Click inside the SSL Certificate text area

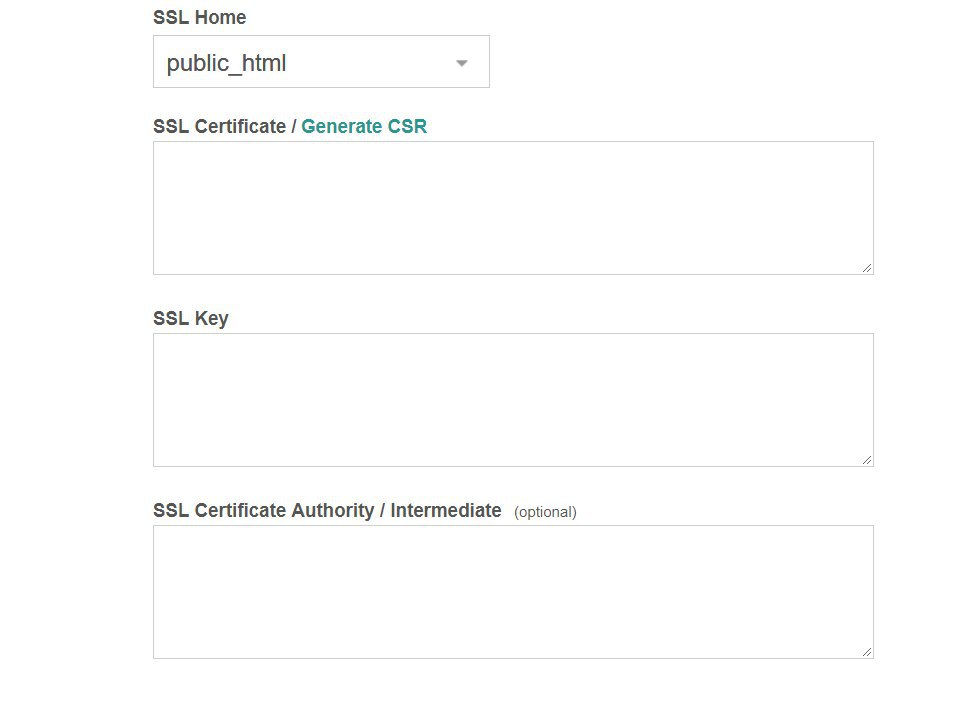point(513,208)
